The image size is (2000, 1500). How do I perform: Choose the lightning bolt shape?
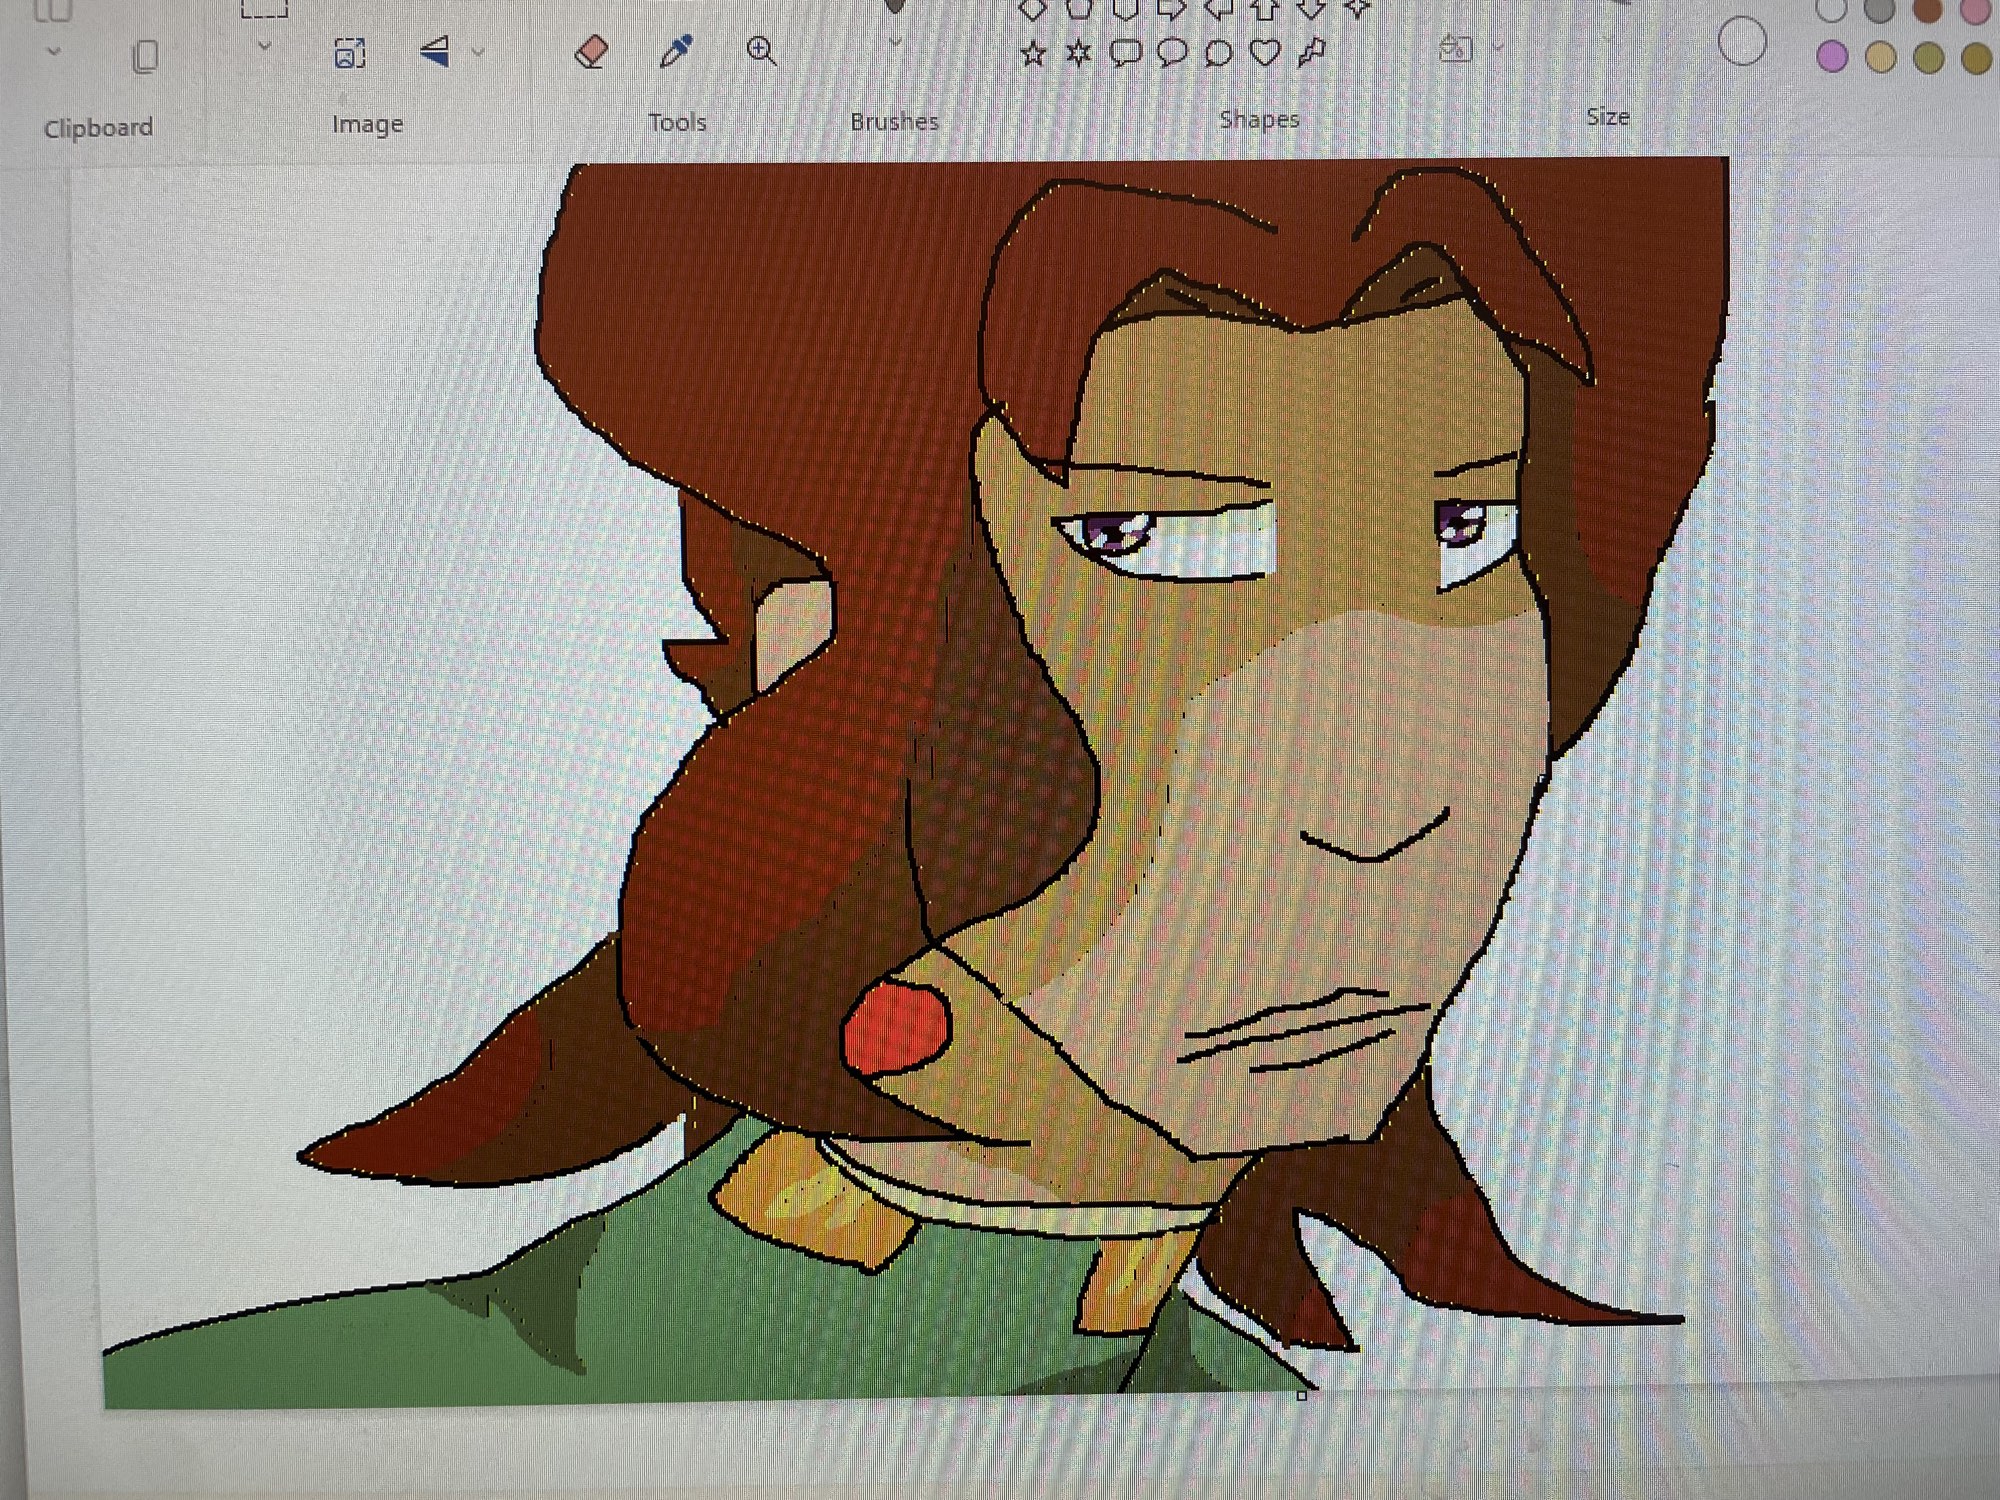point(1311,52)
